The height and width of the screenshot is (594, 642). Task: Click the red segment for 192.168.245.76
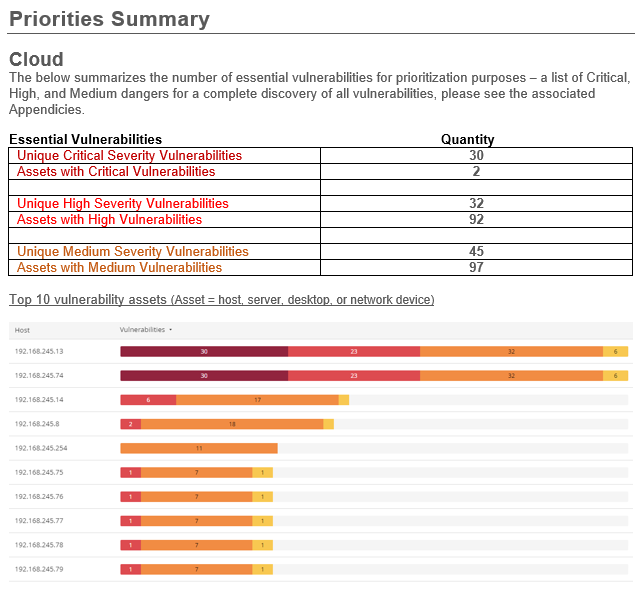(130, 497)
